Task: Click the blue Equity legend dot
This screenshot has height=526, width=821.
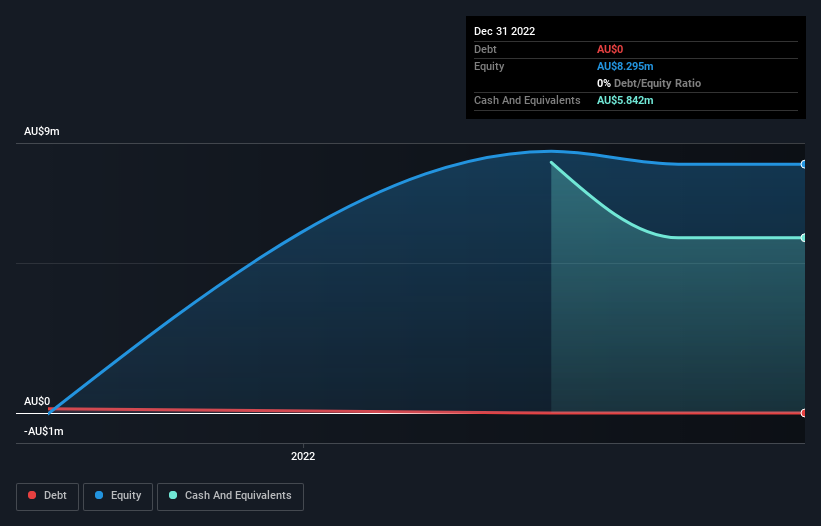Action: pyautogui.click(x=99, y=495)
